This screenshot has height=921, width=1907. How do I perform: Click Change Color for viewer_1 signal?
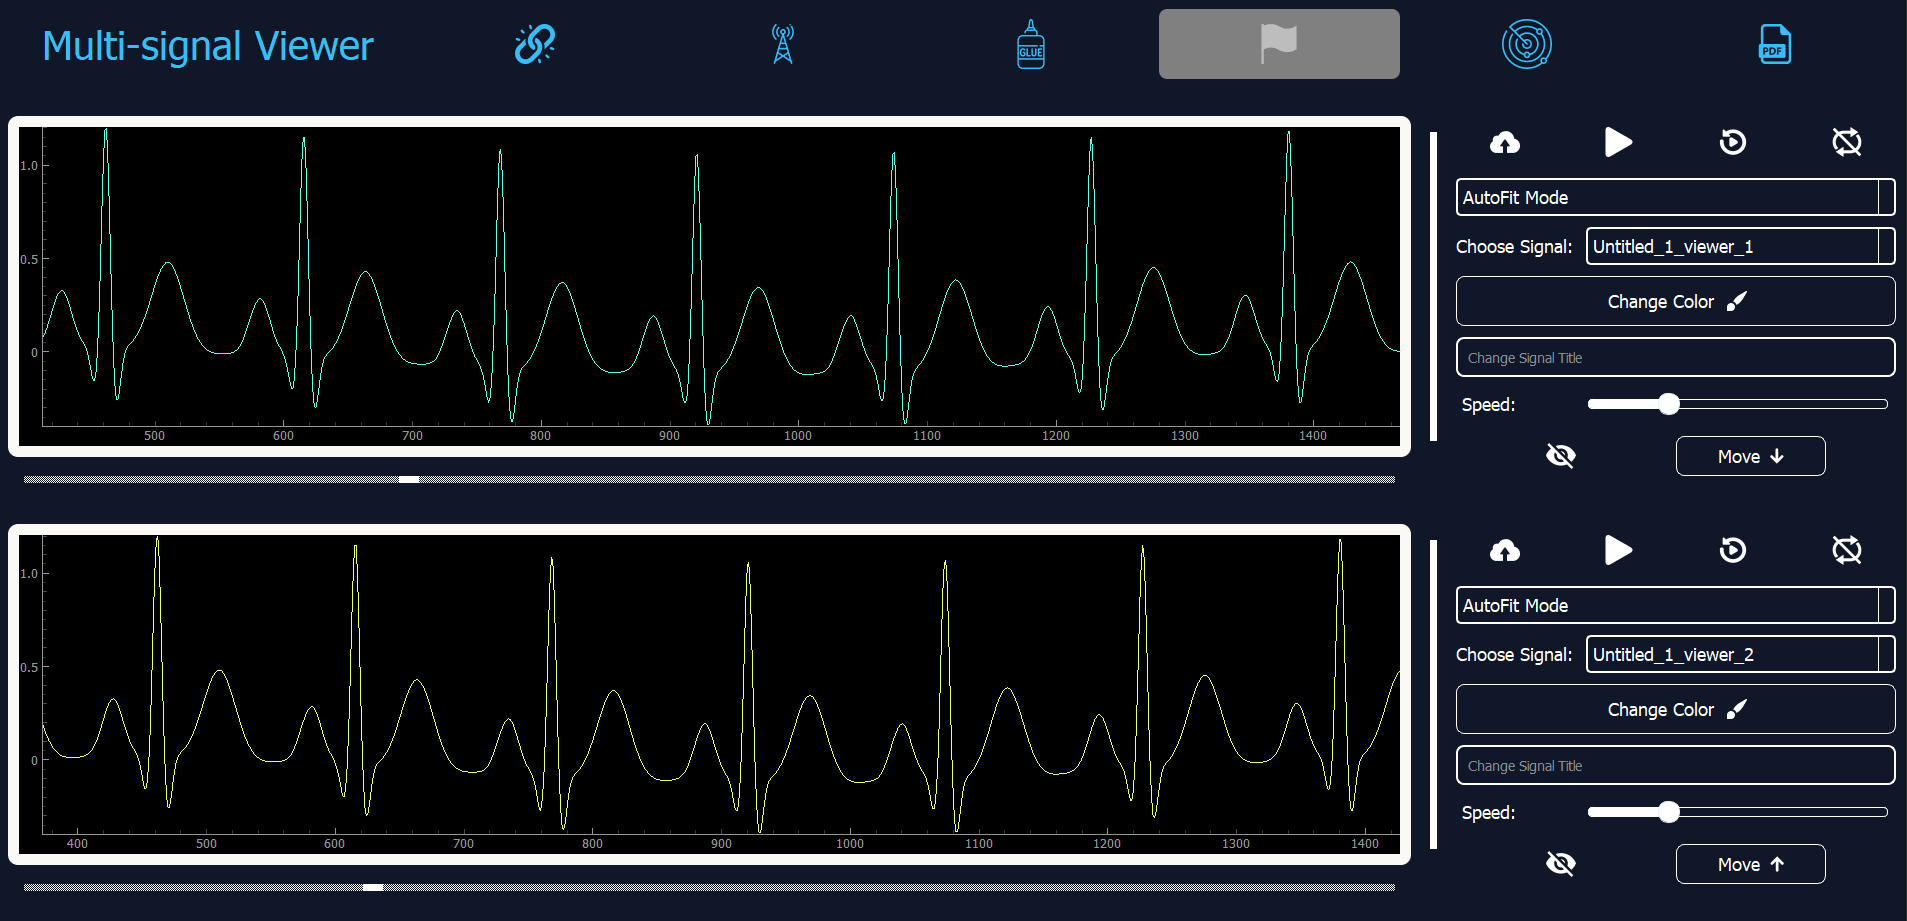click(1675, 301)
